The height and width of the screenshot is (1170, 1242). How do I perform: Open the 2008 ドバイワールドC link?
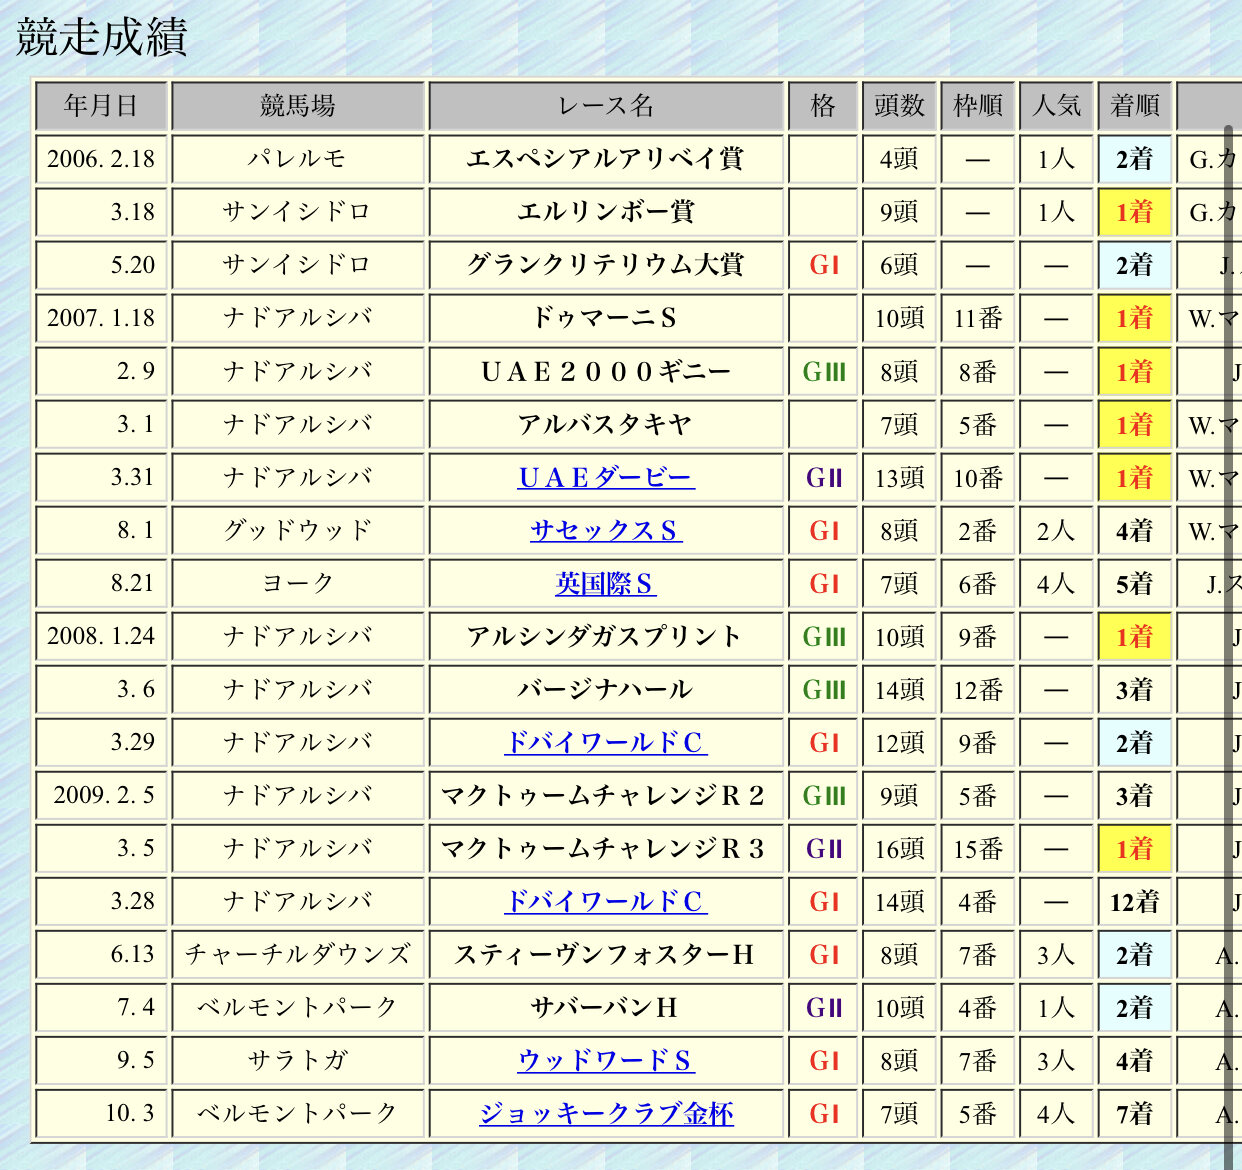[606, 743]
